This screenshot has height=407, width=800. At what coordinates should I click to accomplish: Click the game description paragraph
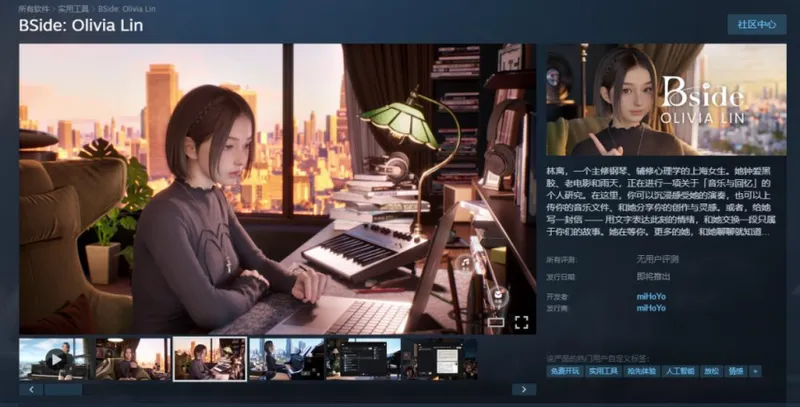(661, 201)
